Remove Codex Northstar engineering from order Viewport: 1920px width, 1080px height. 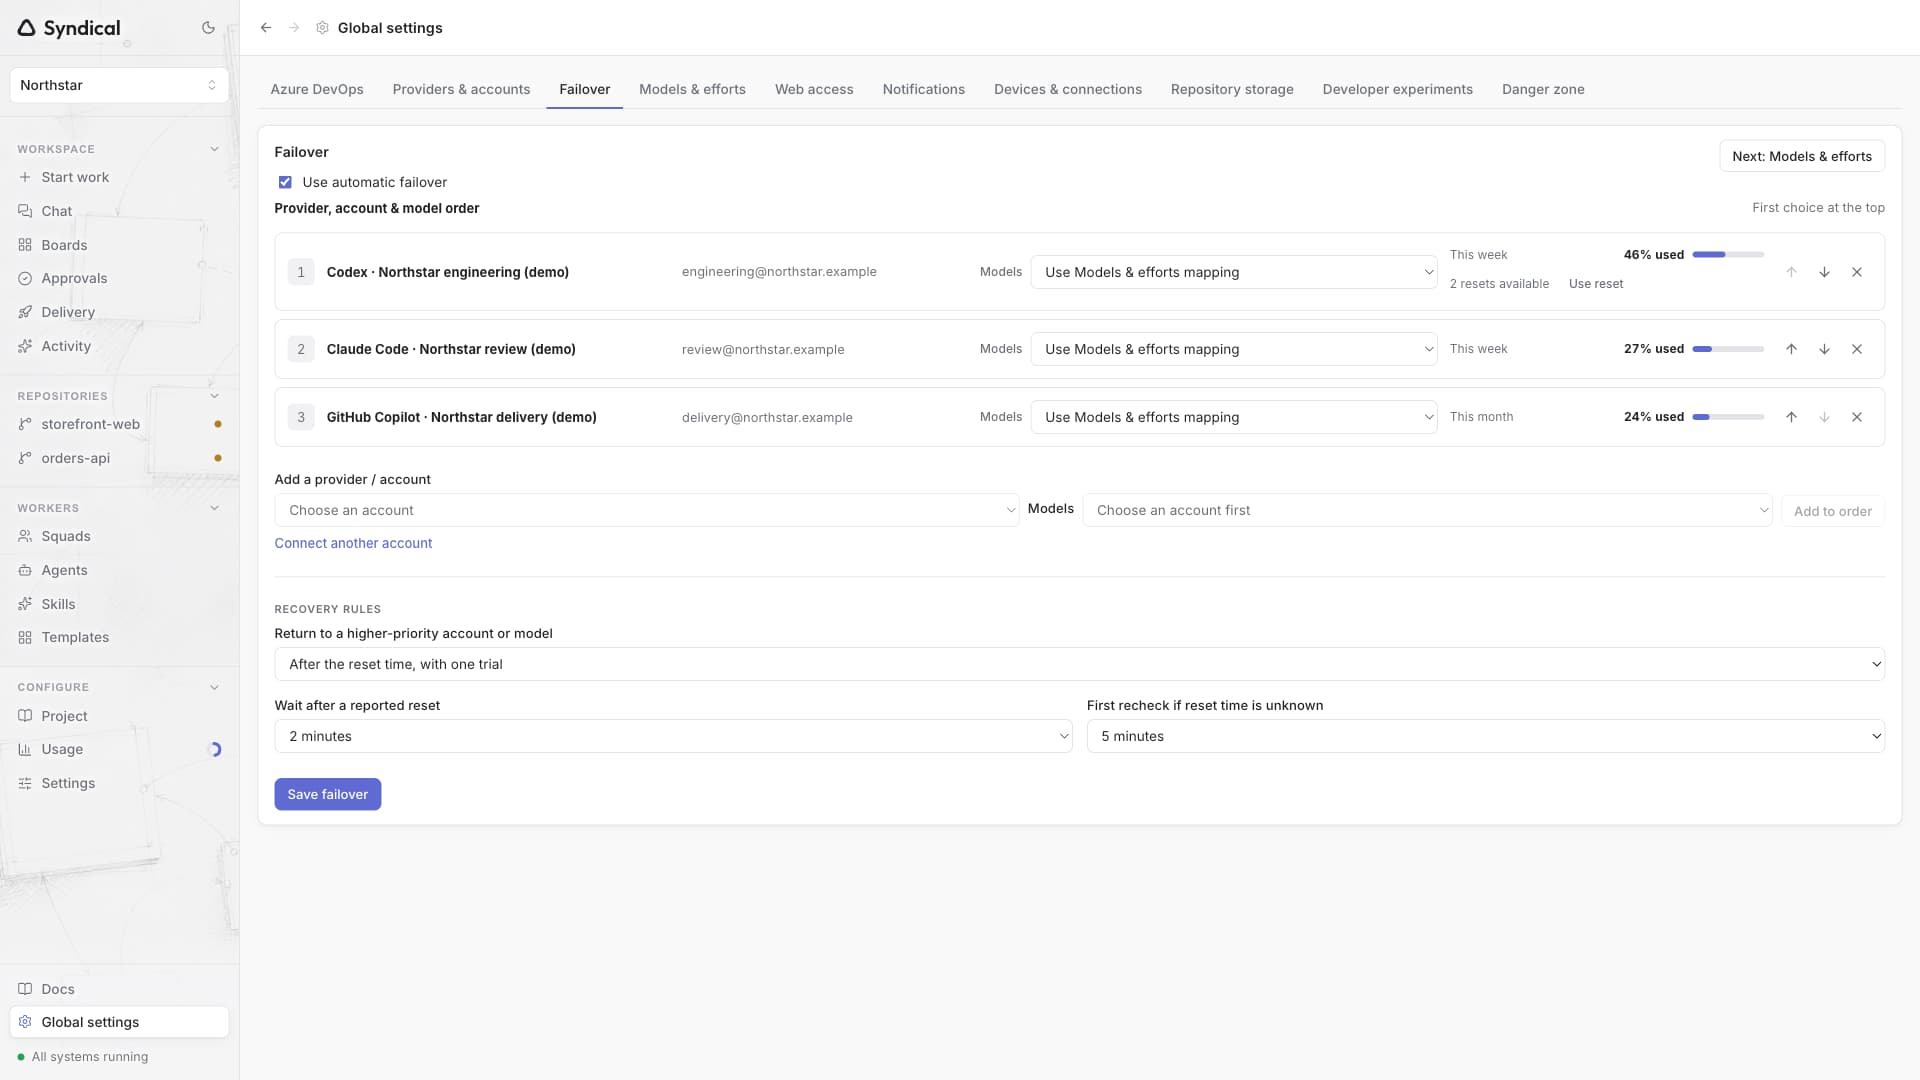1857,272
